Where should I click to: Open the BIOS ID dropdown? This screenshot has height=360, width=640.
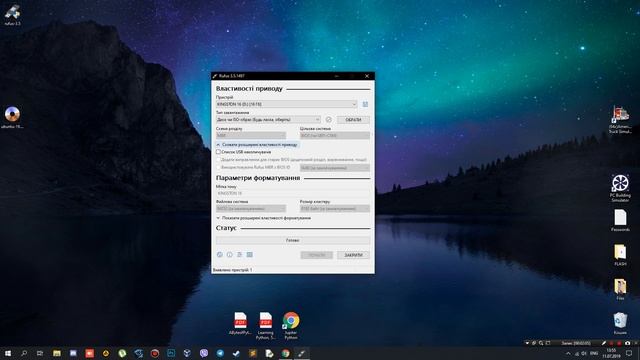335,168
